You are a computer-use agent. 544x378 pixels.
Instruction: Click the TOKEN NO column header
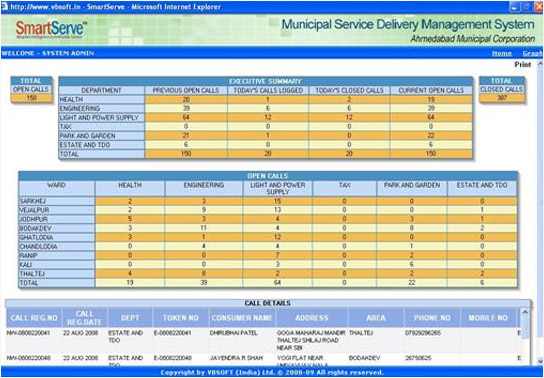coord(181,318)
